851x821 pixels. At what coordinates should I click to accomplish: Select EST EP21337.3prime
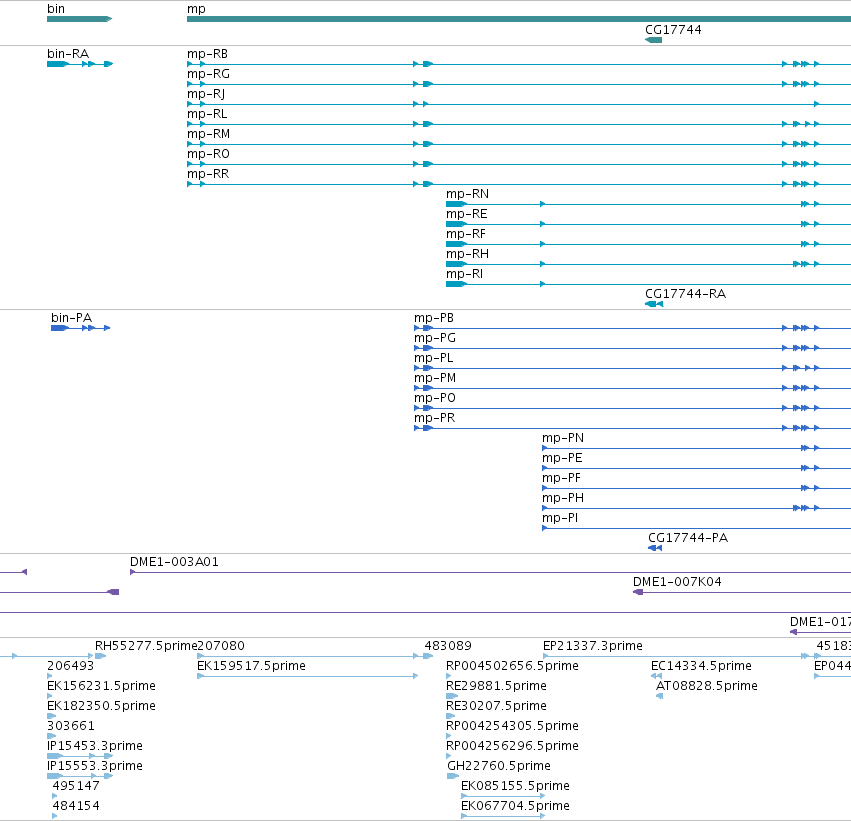(593, 646)
